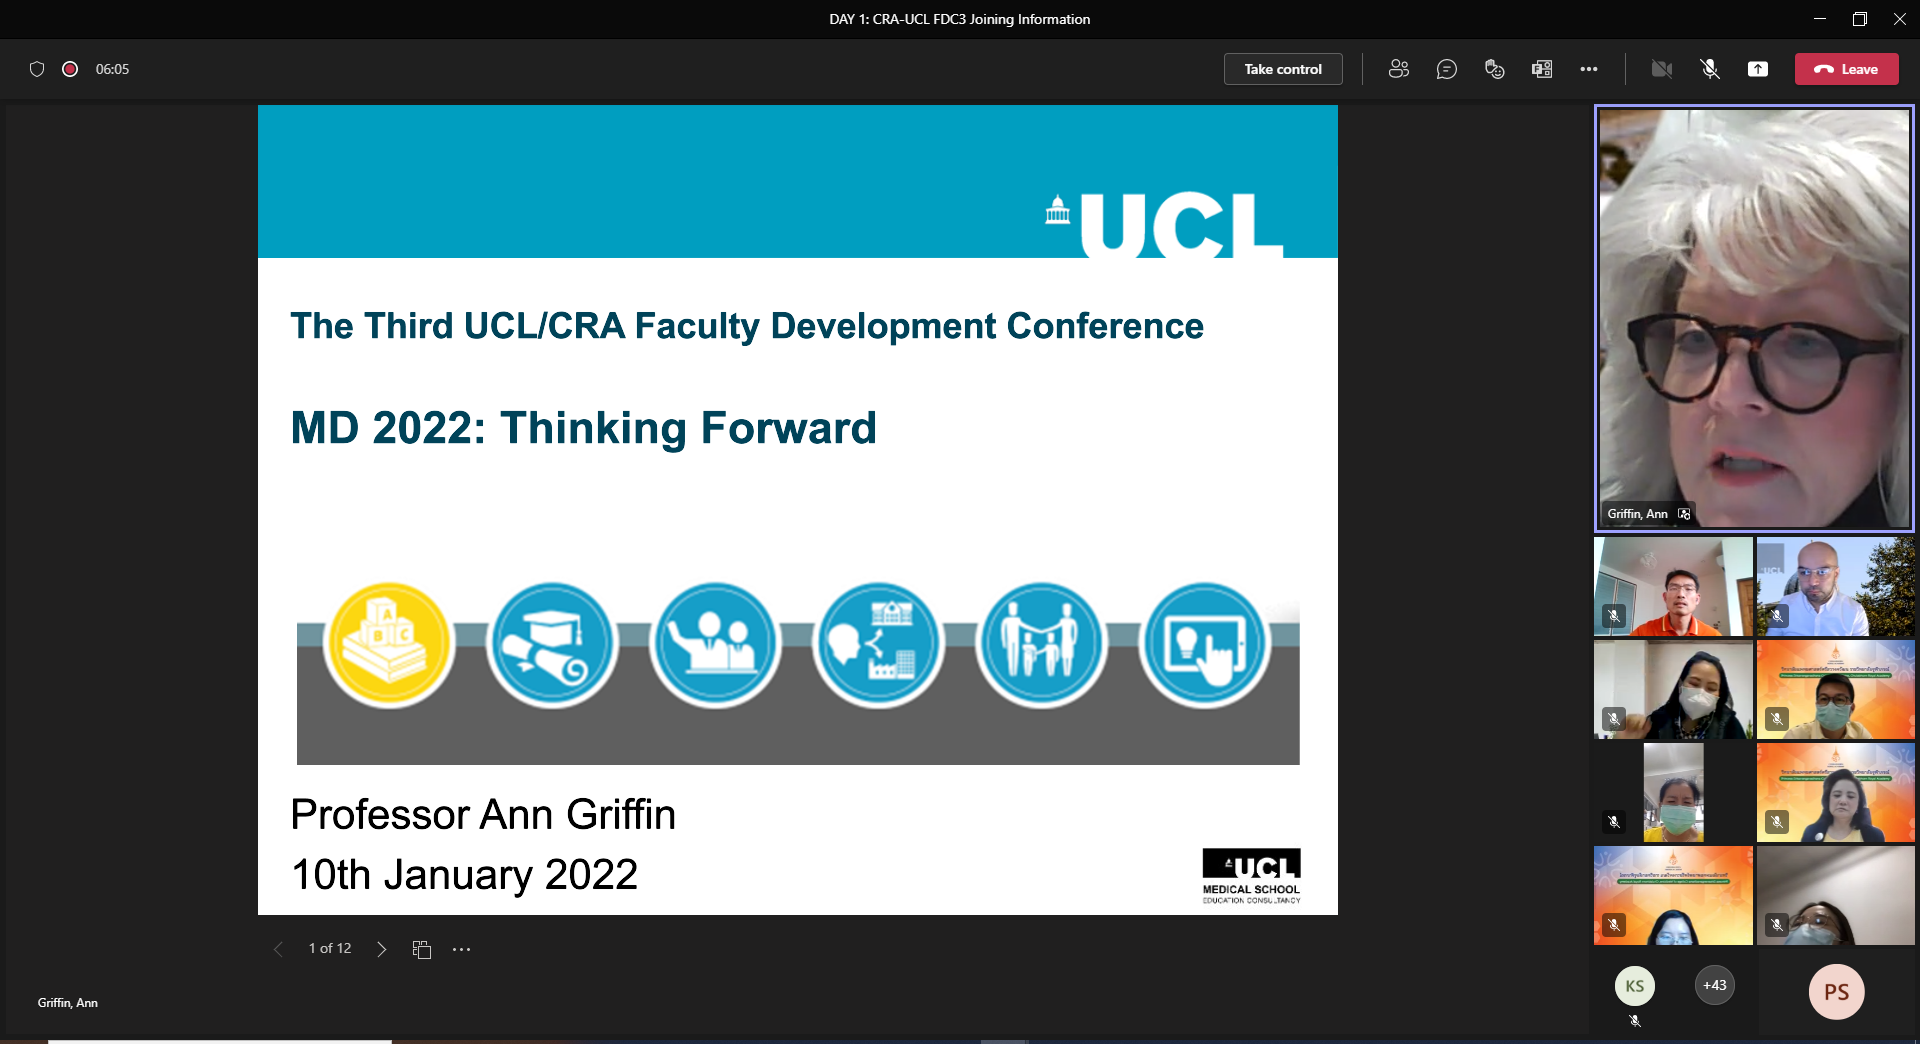
Task: Show the participants panel
Action: (1398, 69)
